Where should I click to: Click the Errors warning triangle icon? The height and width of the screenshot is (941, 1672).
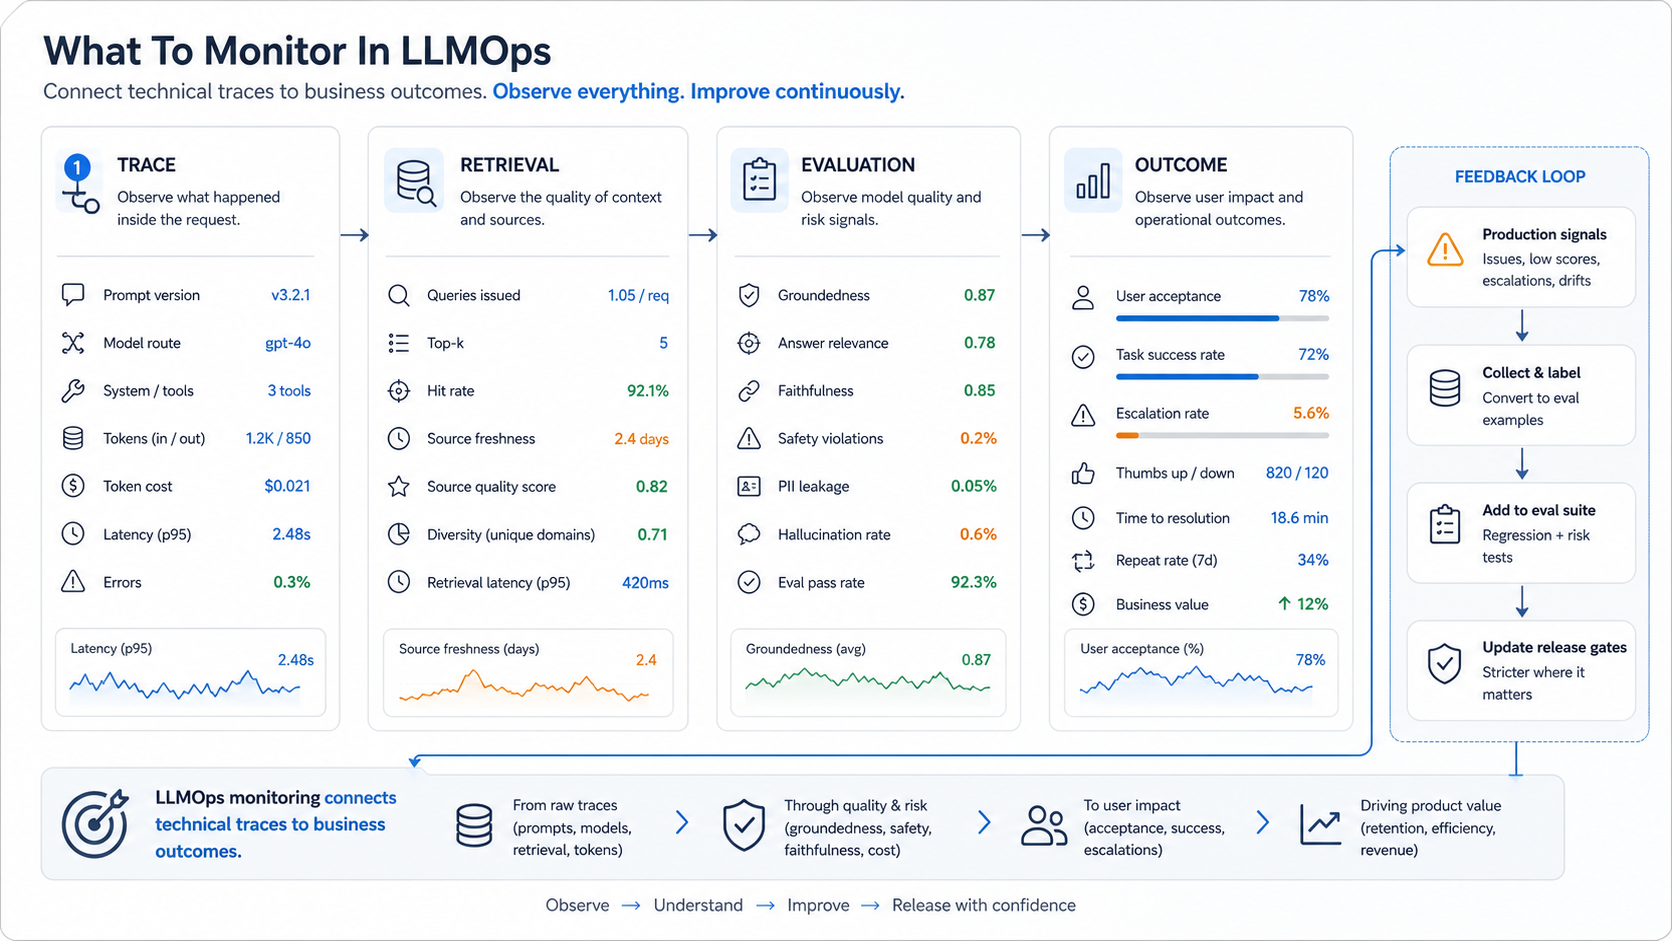click(x=73, y=582)
